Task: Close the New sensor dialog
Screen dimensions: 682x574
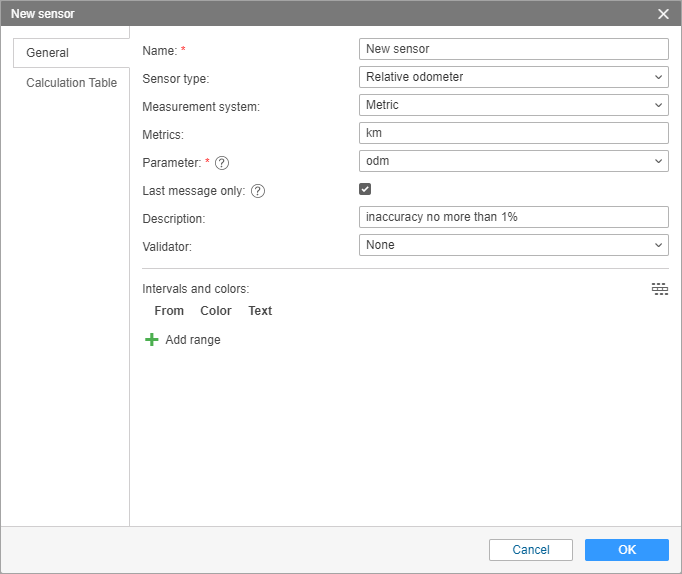Action: click(x=663, y=14)
